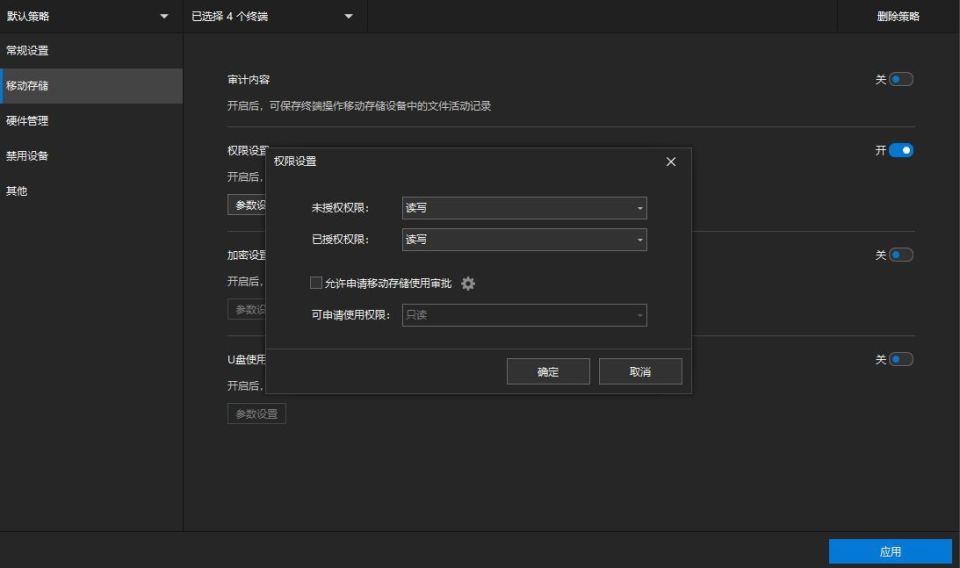Screen dimensions: 960x568
Task: Click 删除策略 at top right
Action: coord(898,17)
